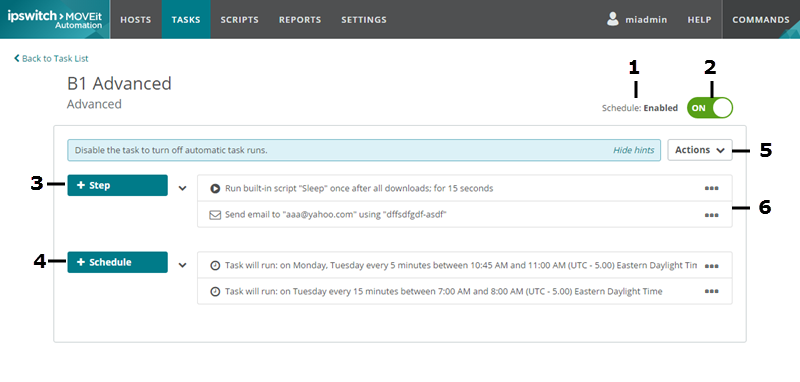Click the hint text about disabling the task
Screen dimensions: 800x382
click(x=171, y=150)
